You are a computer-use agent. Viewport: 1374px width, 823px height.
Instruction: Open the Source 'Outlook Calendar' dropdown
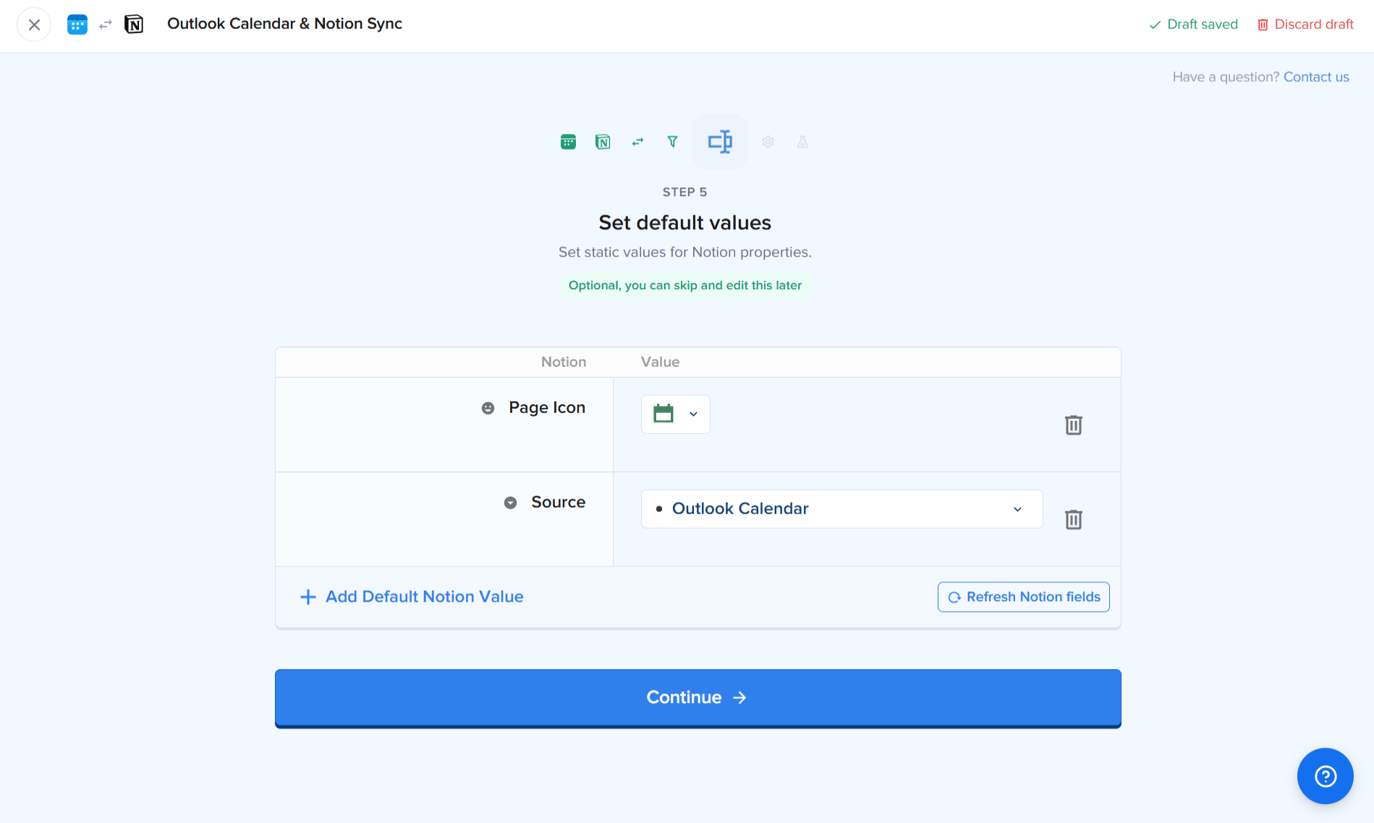[x=842, y=509]
